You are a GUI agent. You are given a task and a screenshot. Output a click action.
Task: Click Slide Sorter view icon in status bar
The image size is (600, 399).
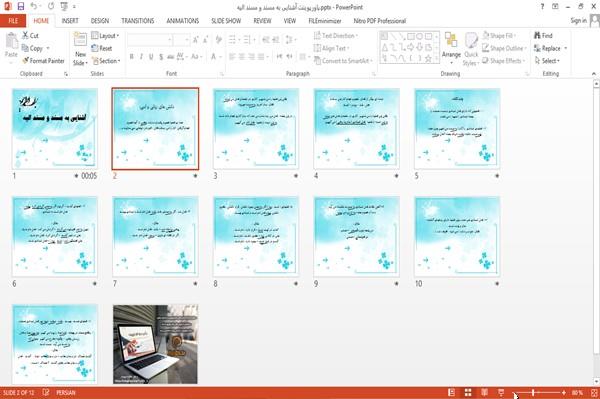[468, 392]
